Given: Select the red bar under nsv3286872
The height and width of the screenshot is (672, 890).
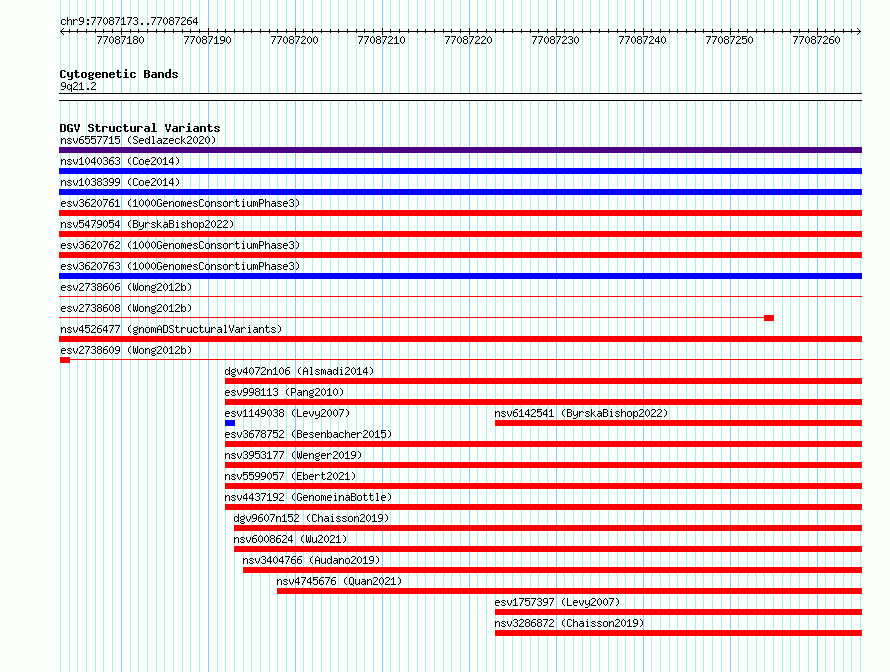Looking at the screenshot, I should [678, 633].
